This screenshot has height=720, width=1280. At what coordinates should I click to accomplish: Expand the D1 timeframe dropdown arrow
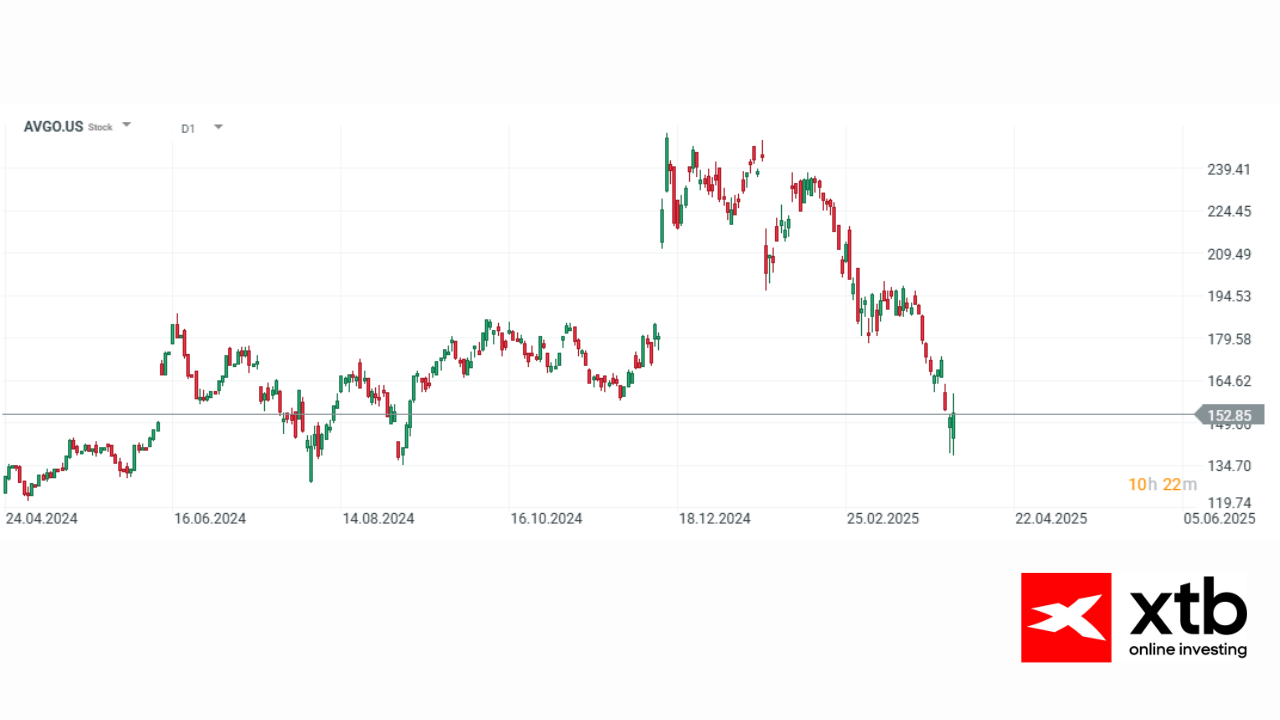(x=218, y=127)
